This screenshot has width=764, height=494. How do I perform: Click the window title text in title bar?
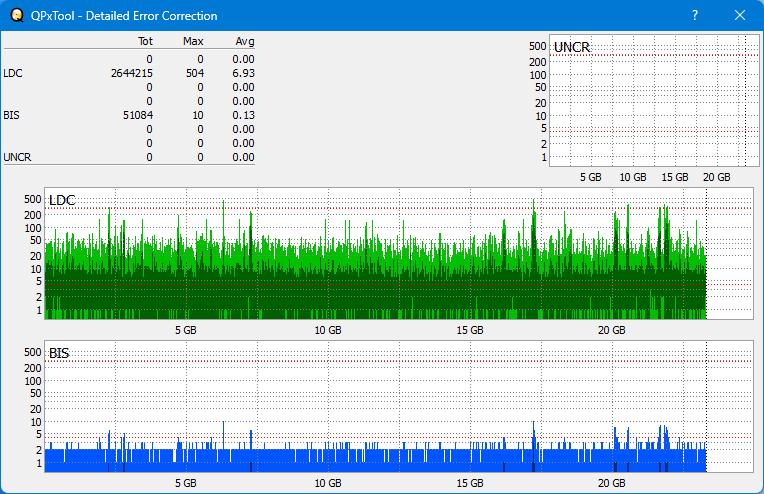(x=124, y=16)
